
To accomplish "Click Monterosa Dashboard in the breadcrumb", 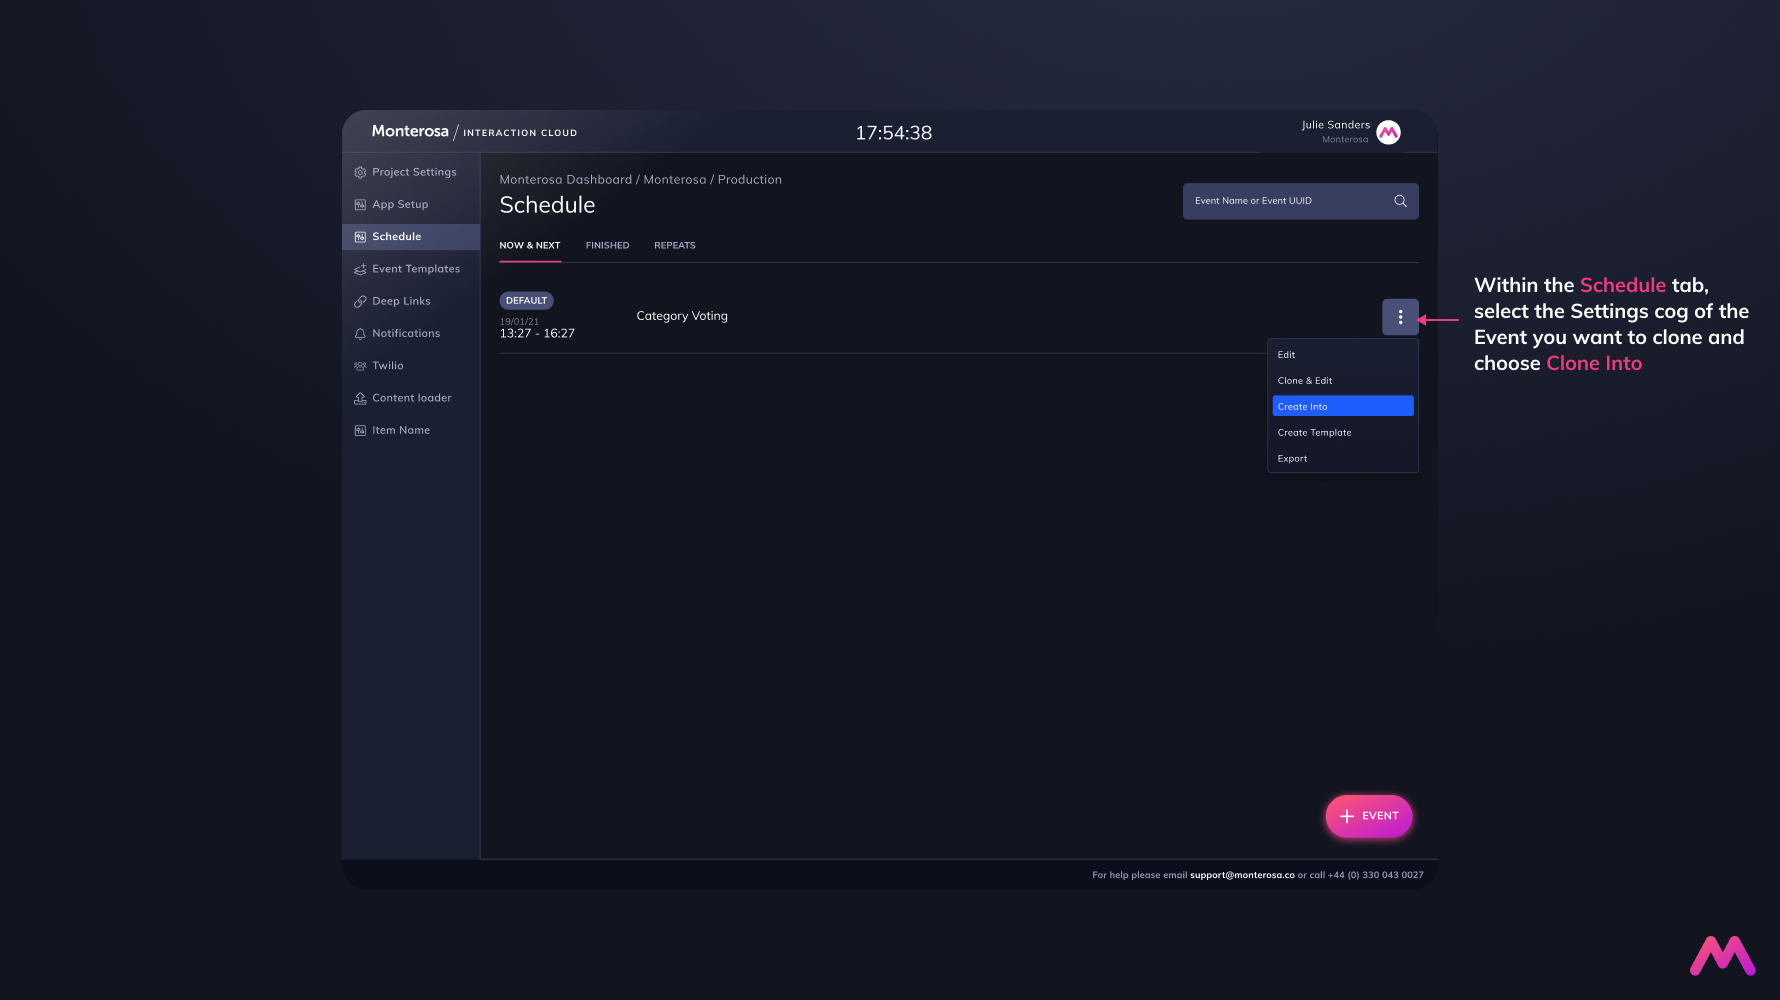I will click(x=566, y=180).
